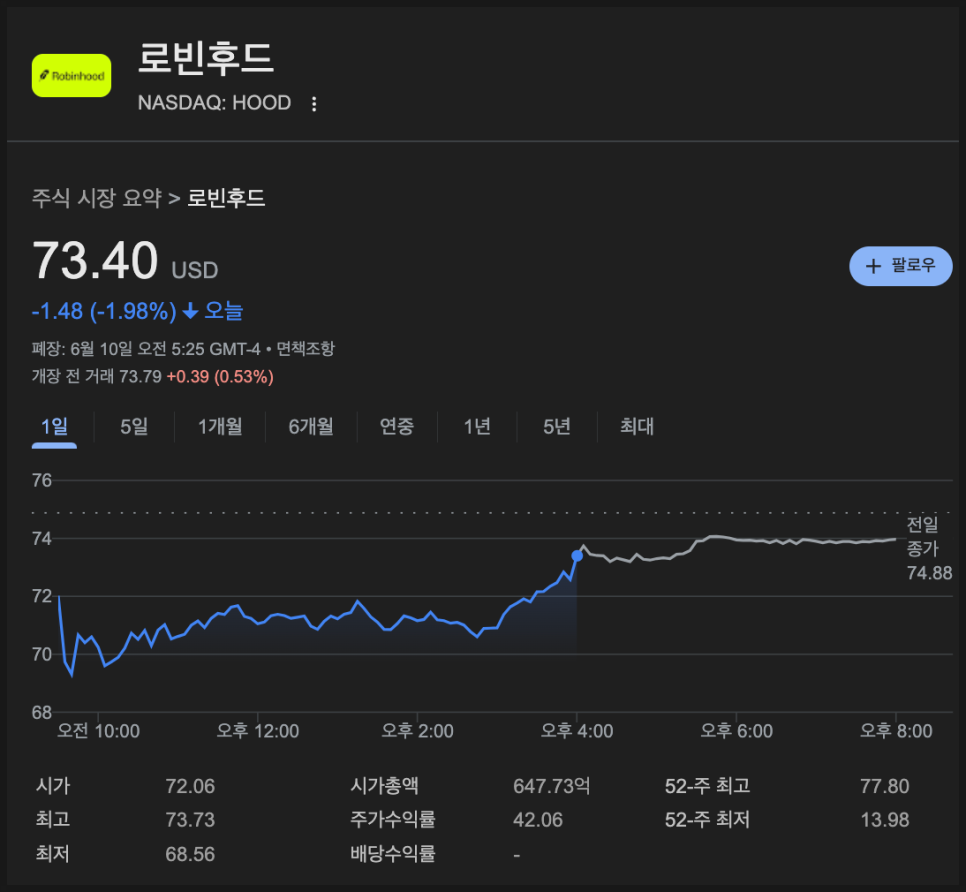This screenshot has height=892, width=966.
Task: Click the 팔로우 follow button
Action: [x=901, y=266]
